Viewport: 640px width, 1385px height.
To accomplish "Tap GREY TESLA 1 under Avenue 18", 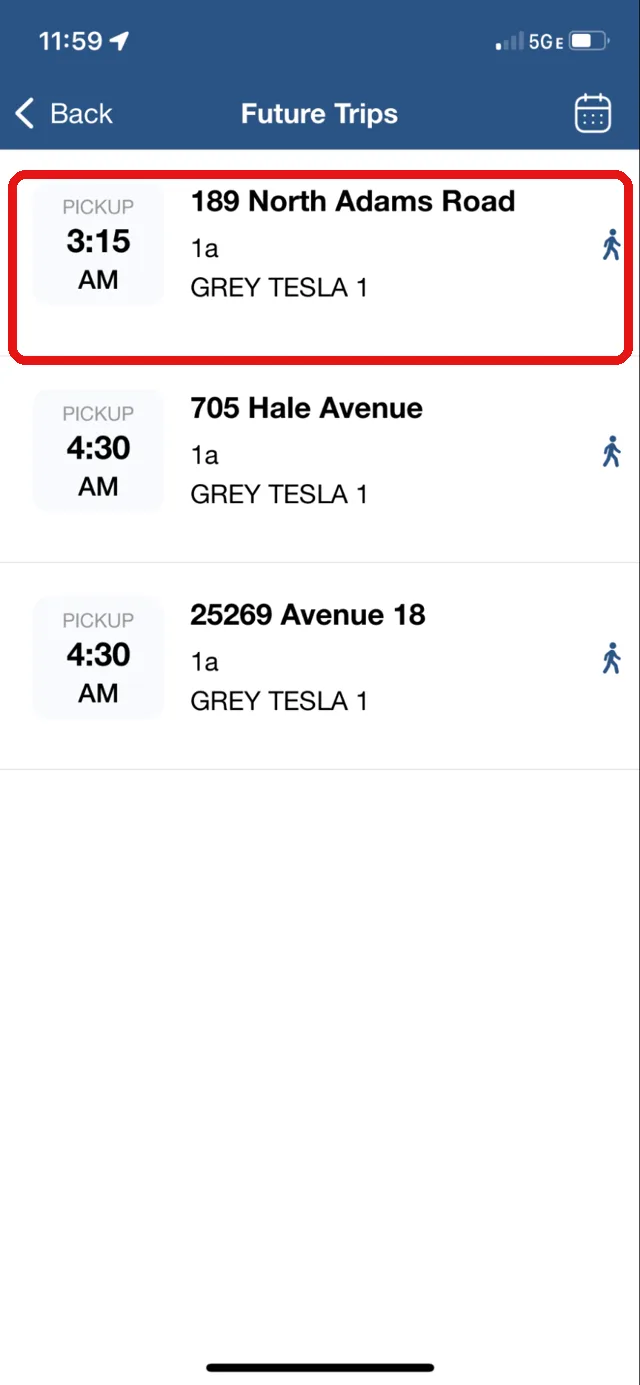I will click(x=279, y=702).
